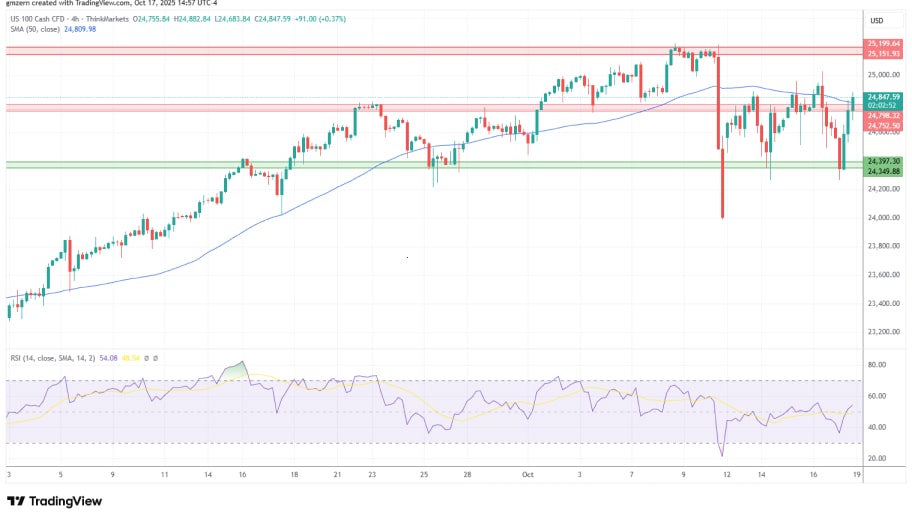The height and width of the screenshot is (513, 912).
Task: Click the SMA value 24,809.98 in legend
Action: (x=80, y=29)
